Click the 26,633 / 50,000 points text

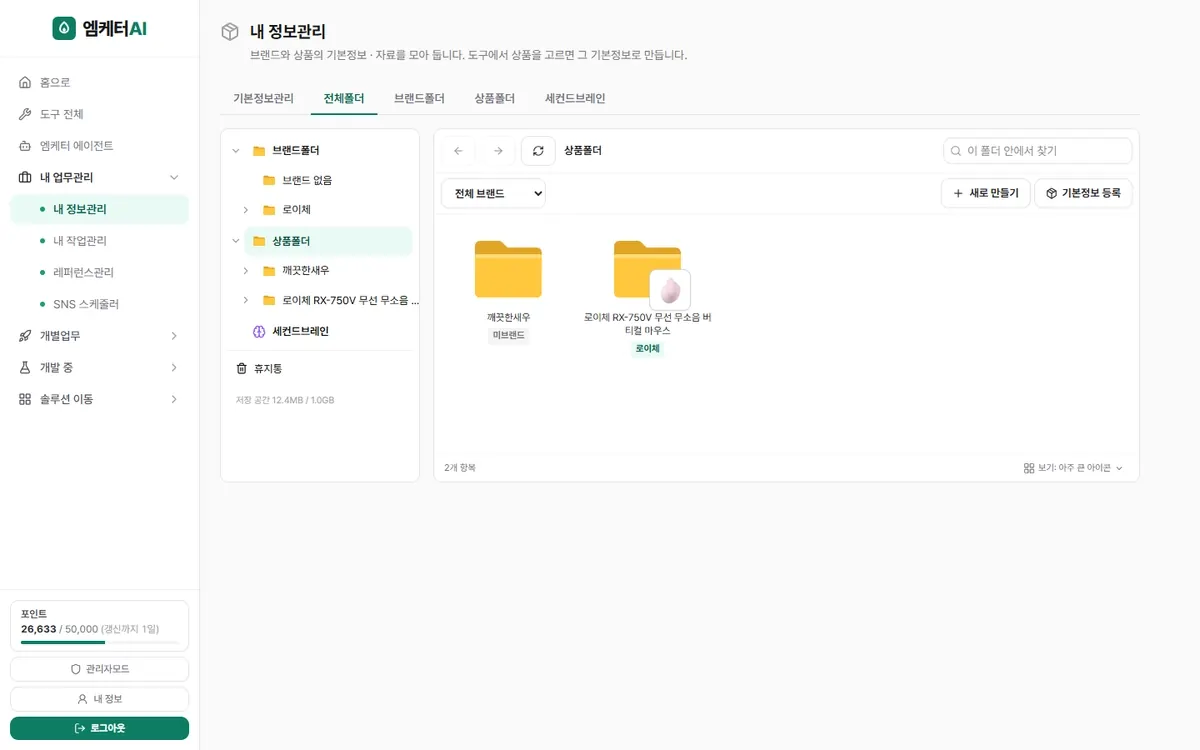click(x=59, y=629)
